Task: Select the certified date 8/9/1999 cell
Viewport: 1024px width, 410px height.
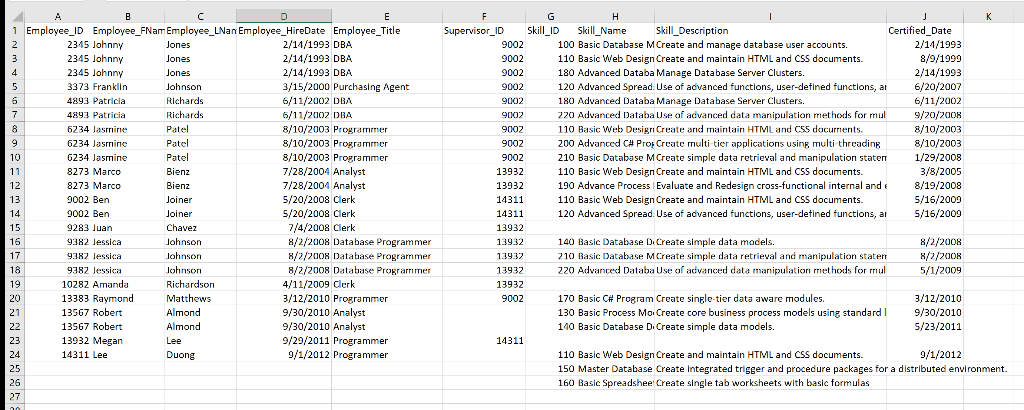Action: 925,59
